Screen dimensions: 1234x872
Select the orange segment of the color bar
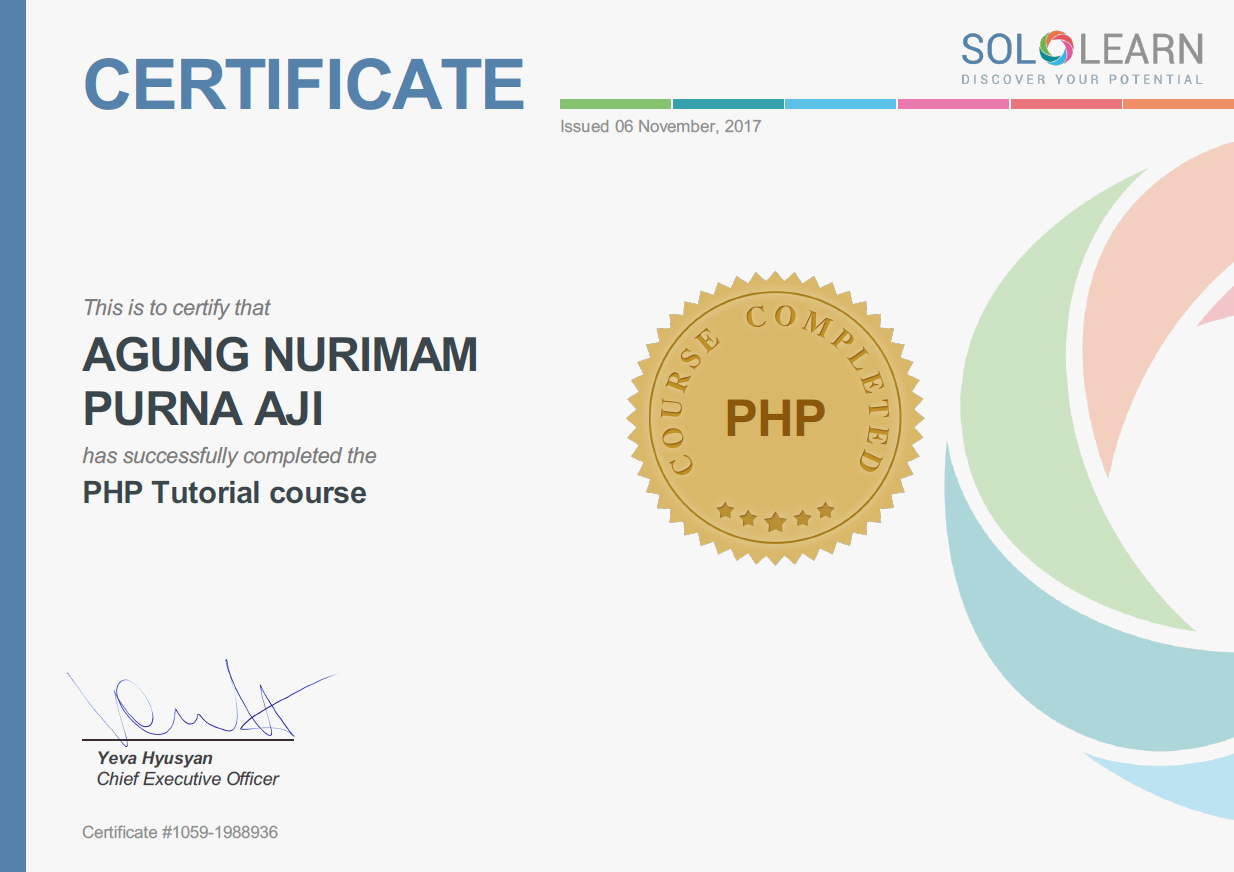click(x=1178, y=104)
